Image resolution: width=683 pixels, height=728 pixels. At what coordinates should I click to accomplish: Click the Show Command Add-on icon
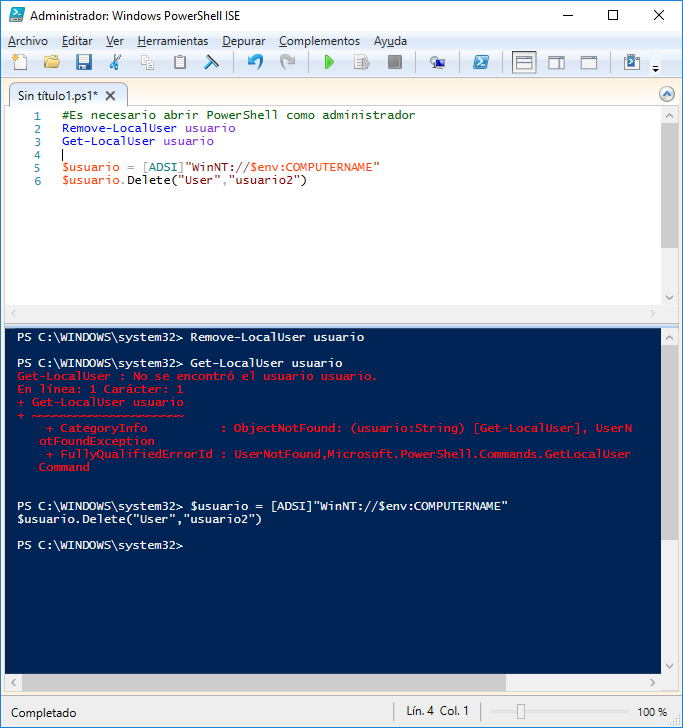coord(631,62)
